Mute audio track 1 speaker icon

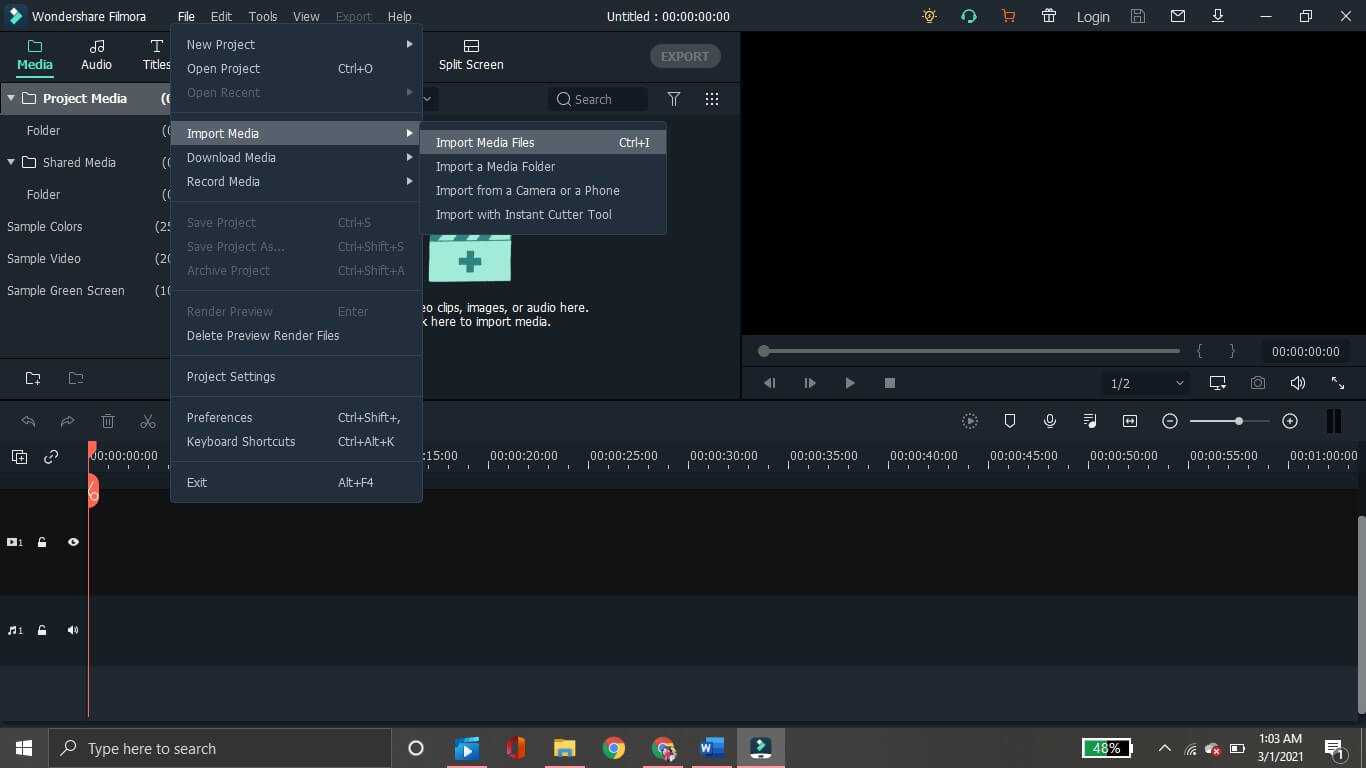coord(73,630)
